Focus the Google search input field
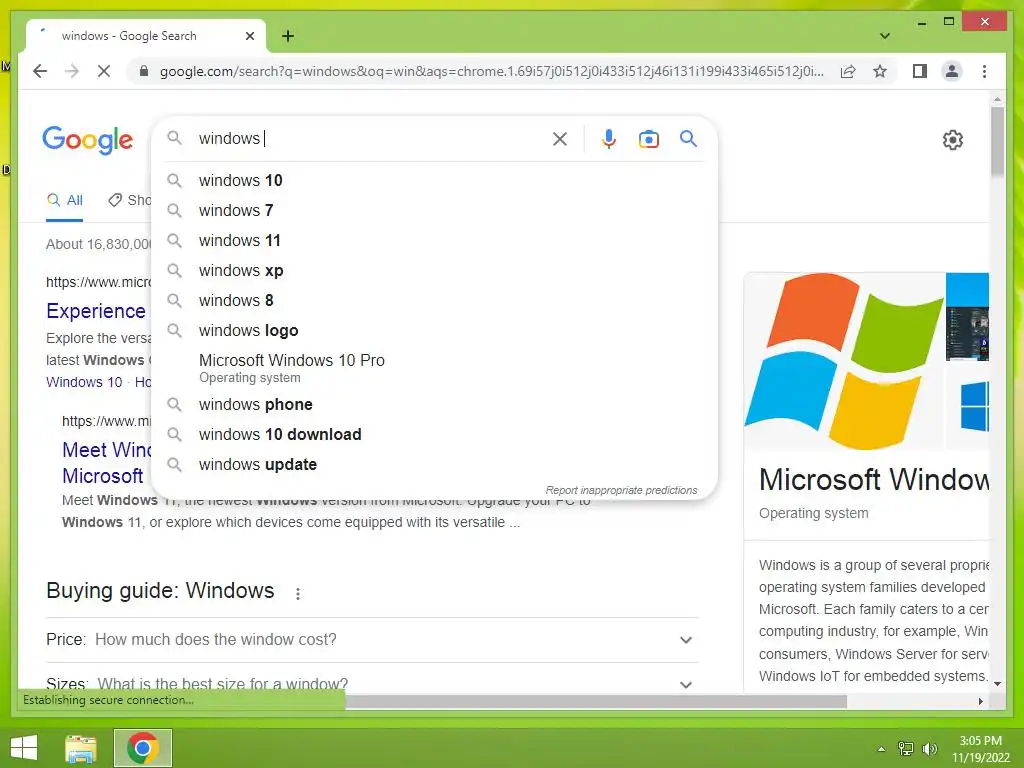Viewport: 1024px width, 768px height. [x=372, y=138]
